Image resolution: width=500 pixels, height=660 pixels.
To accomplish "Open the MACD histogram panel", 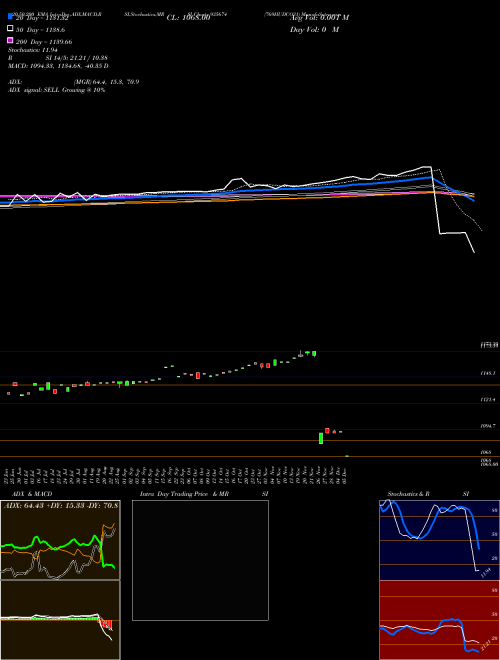I will click(60, 620).
